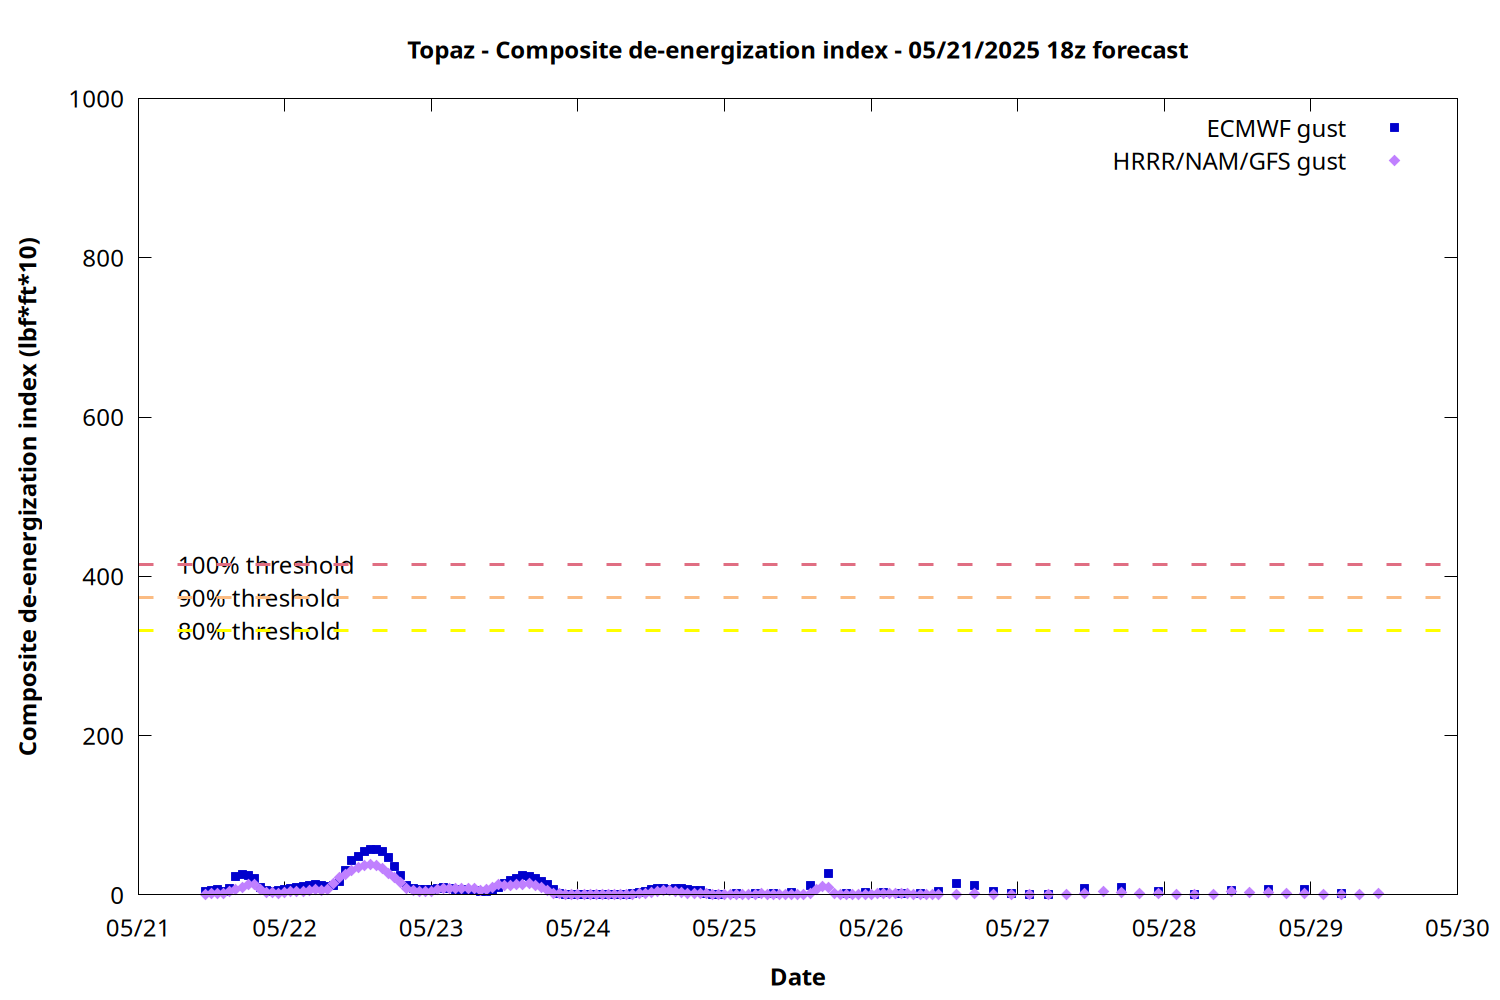The image size is (1500, 1000).
Task: Click the y-axis tick label '800'
Action: tap(103, 258)
